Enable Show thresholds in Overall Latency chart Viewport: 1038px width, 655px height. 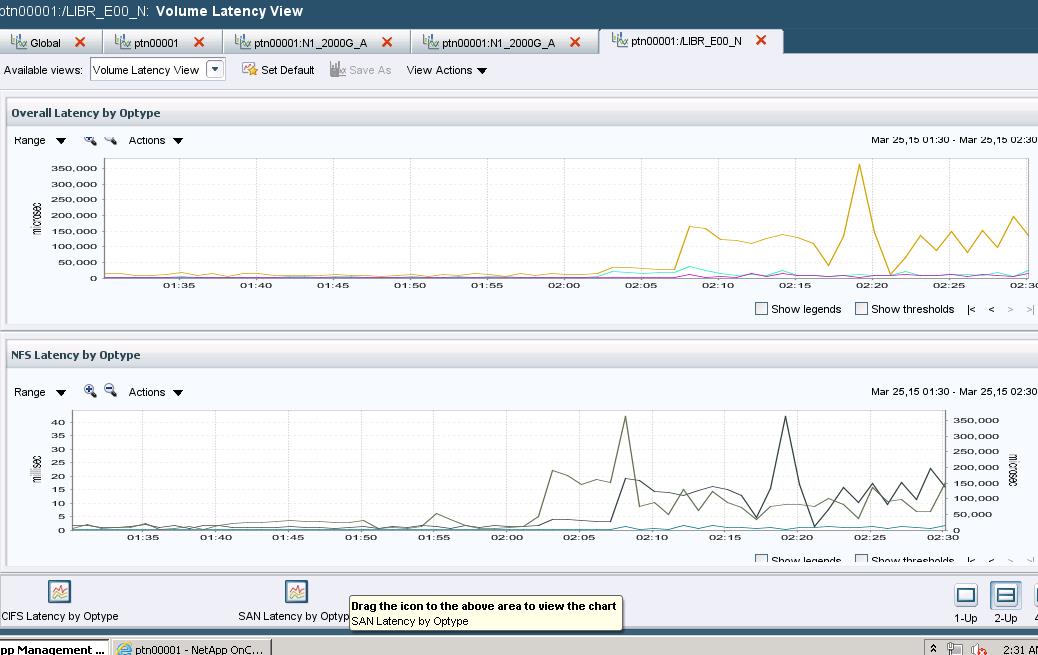coord(861,309)
